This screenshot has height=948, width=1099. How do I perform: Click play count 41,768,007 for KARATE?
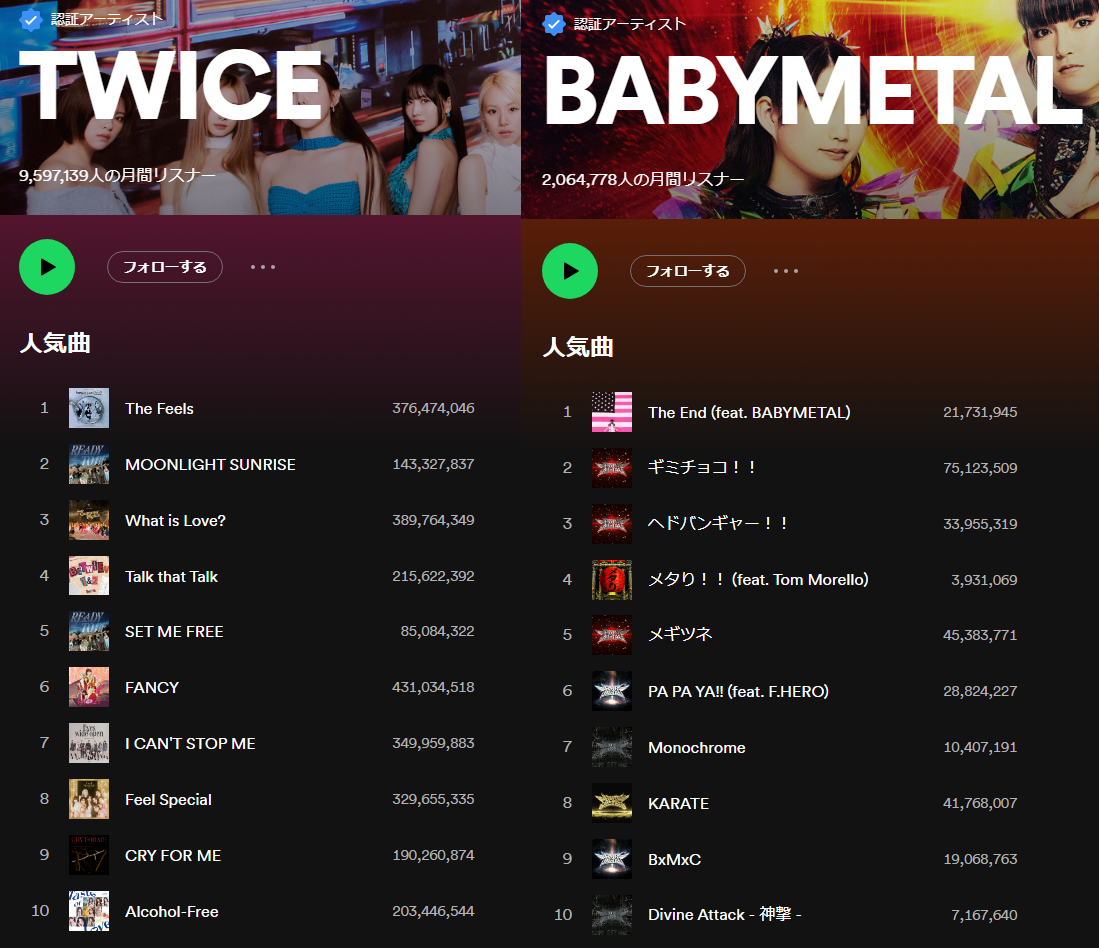coord(980,803)
